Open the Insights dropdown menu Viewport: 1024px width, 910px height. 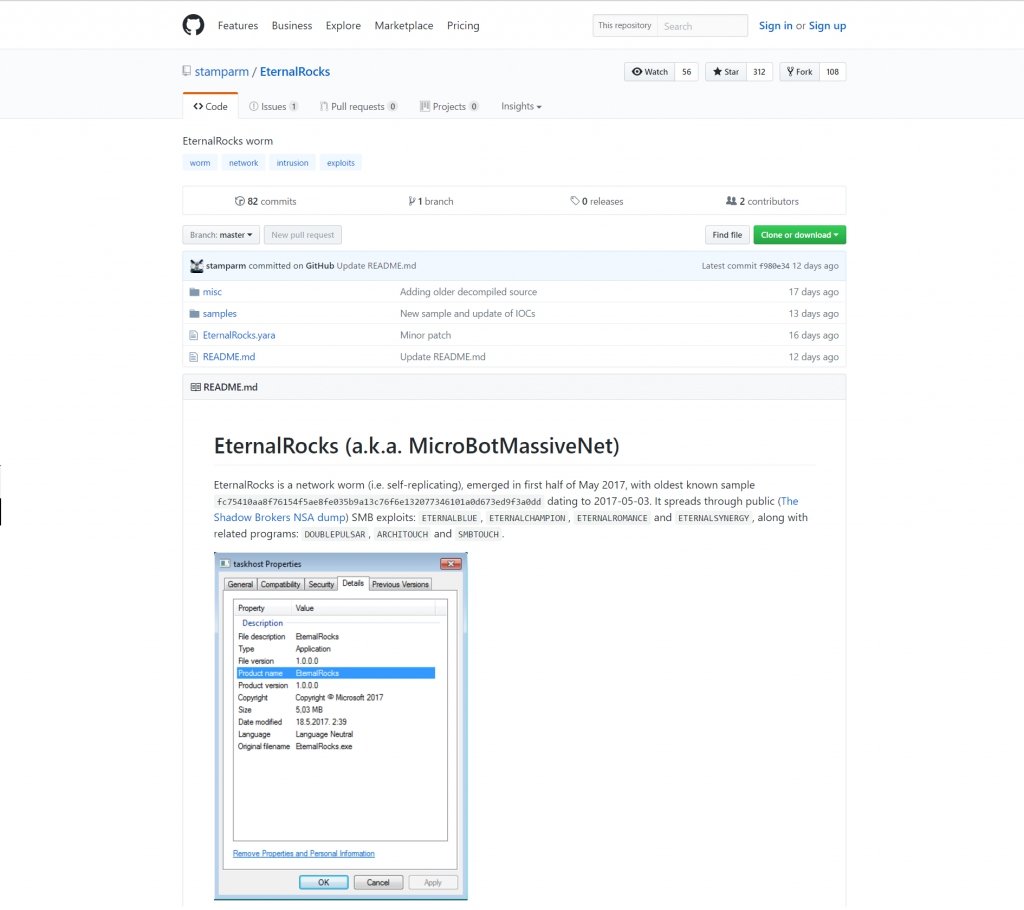point(521,106)
